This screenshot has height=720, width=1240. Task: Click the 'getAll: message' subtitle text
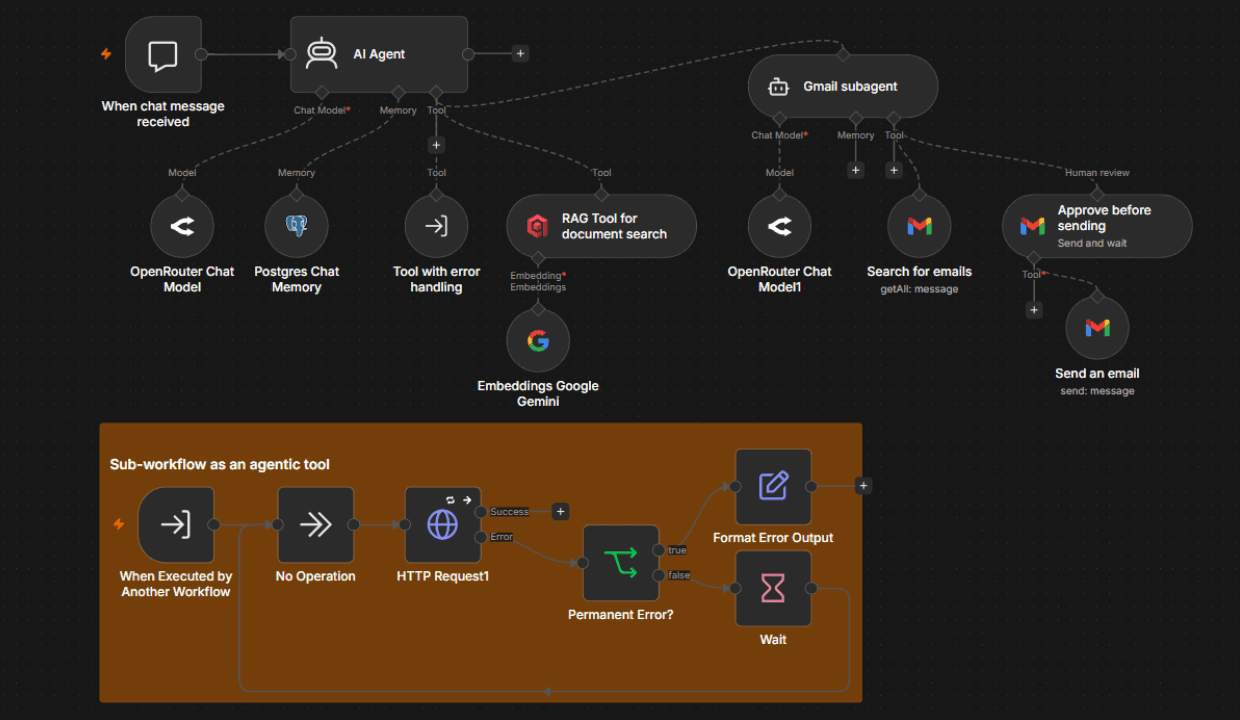pyautogui.click(x=919, y=289)
